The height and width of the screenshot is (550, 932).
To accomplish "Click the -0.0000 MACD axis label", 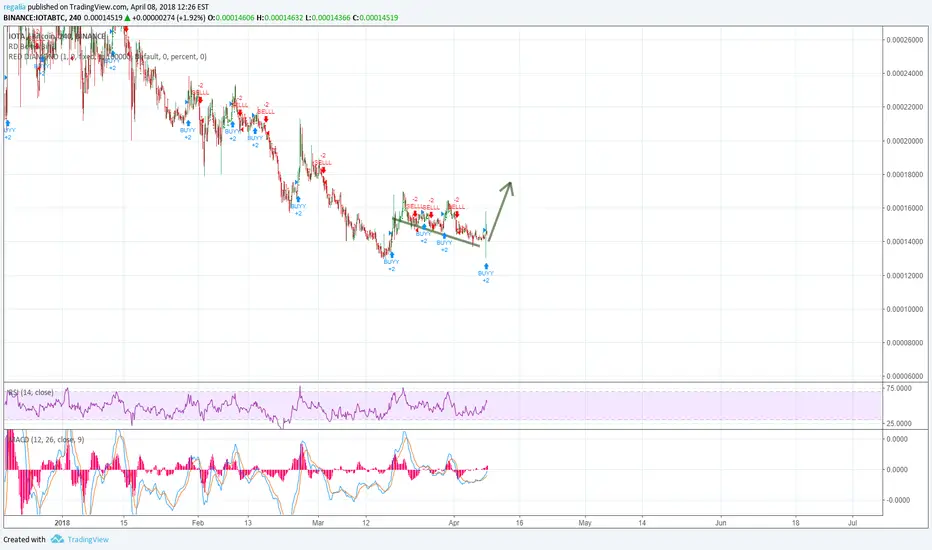I will click(897, 500).
